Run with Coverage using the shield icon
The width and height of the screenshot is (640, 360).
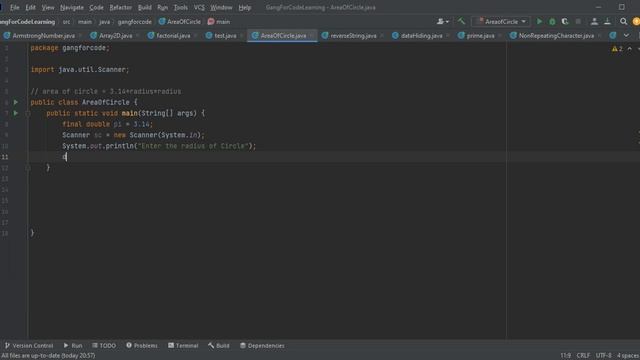pyautogui.click(x=565, y=22)
